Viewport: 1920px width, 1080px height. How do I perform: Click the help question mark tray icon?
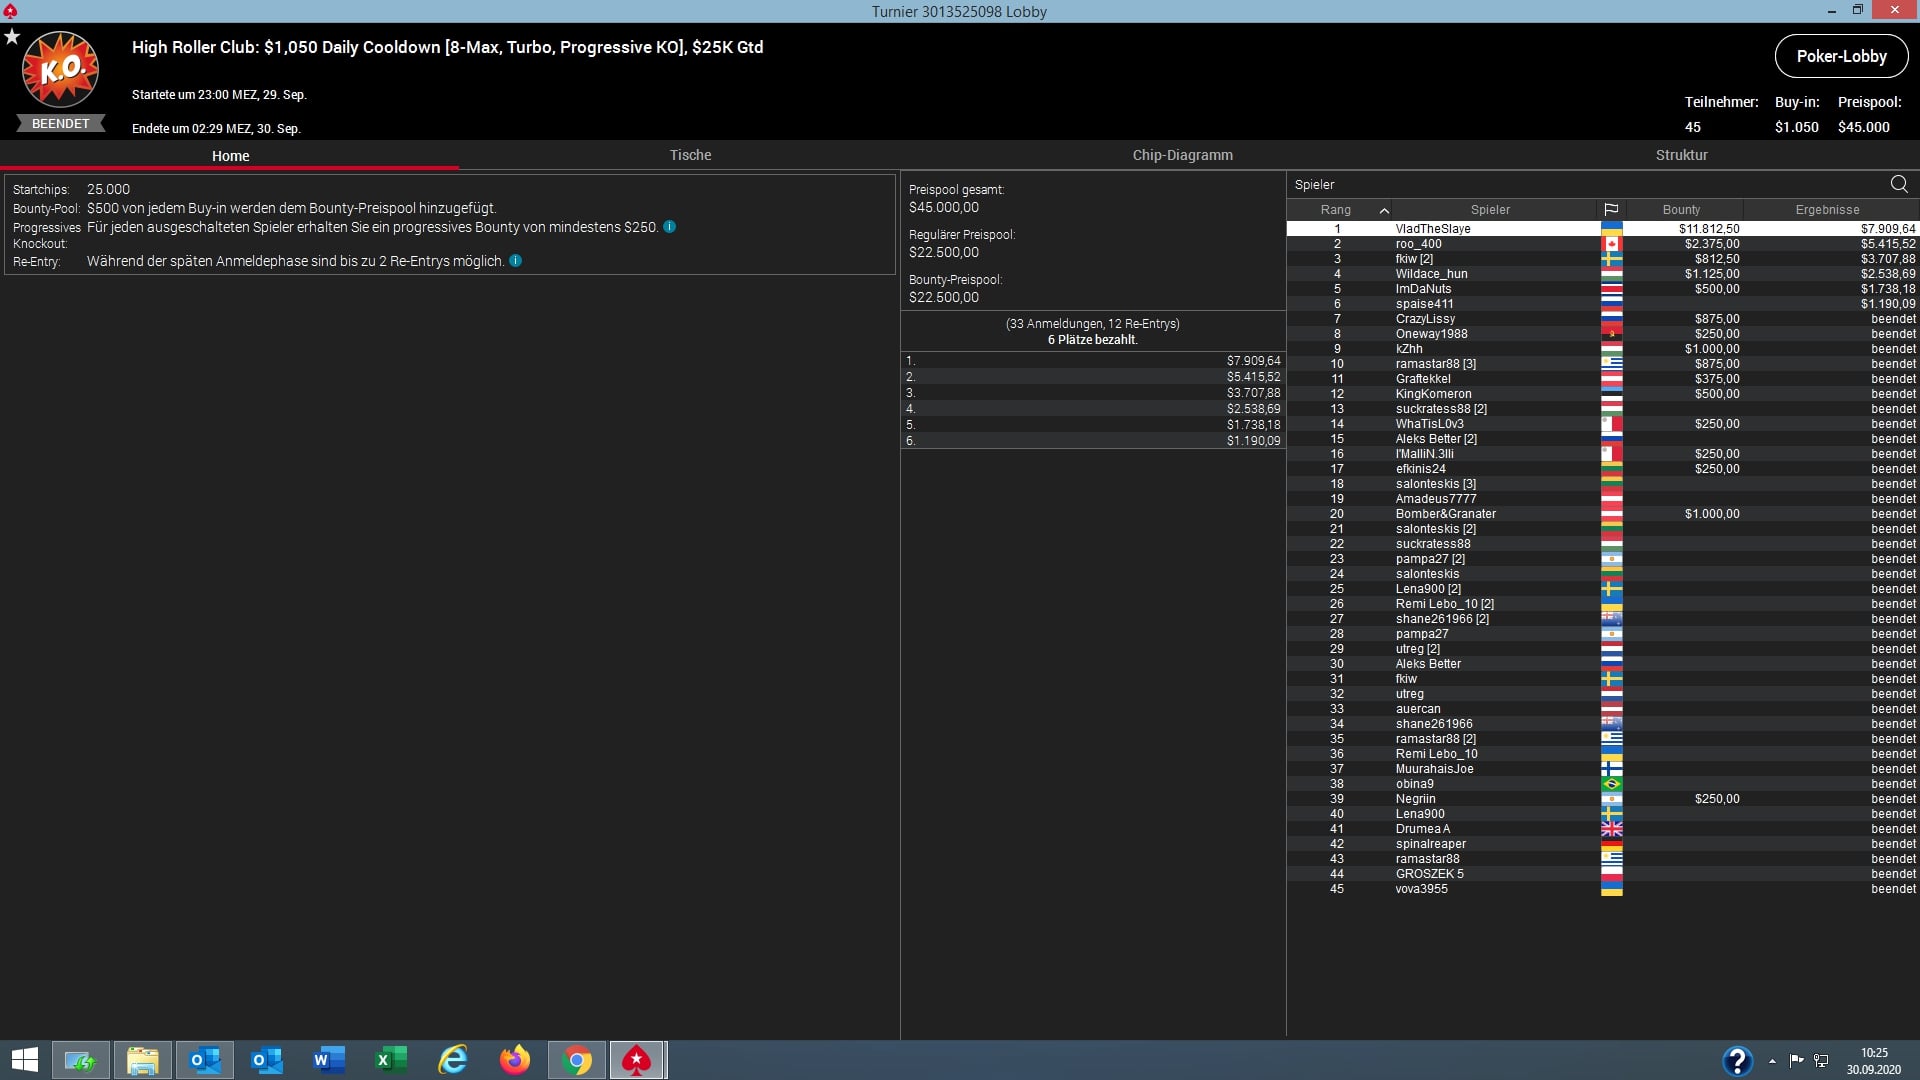pos(1737,1060)
